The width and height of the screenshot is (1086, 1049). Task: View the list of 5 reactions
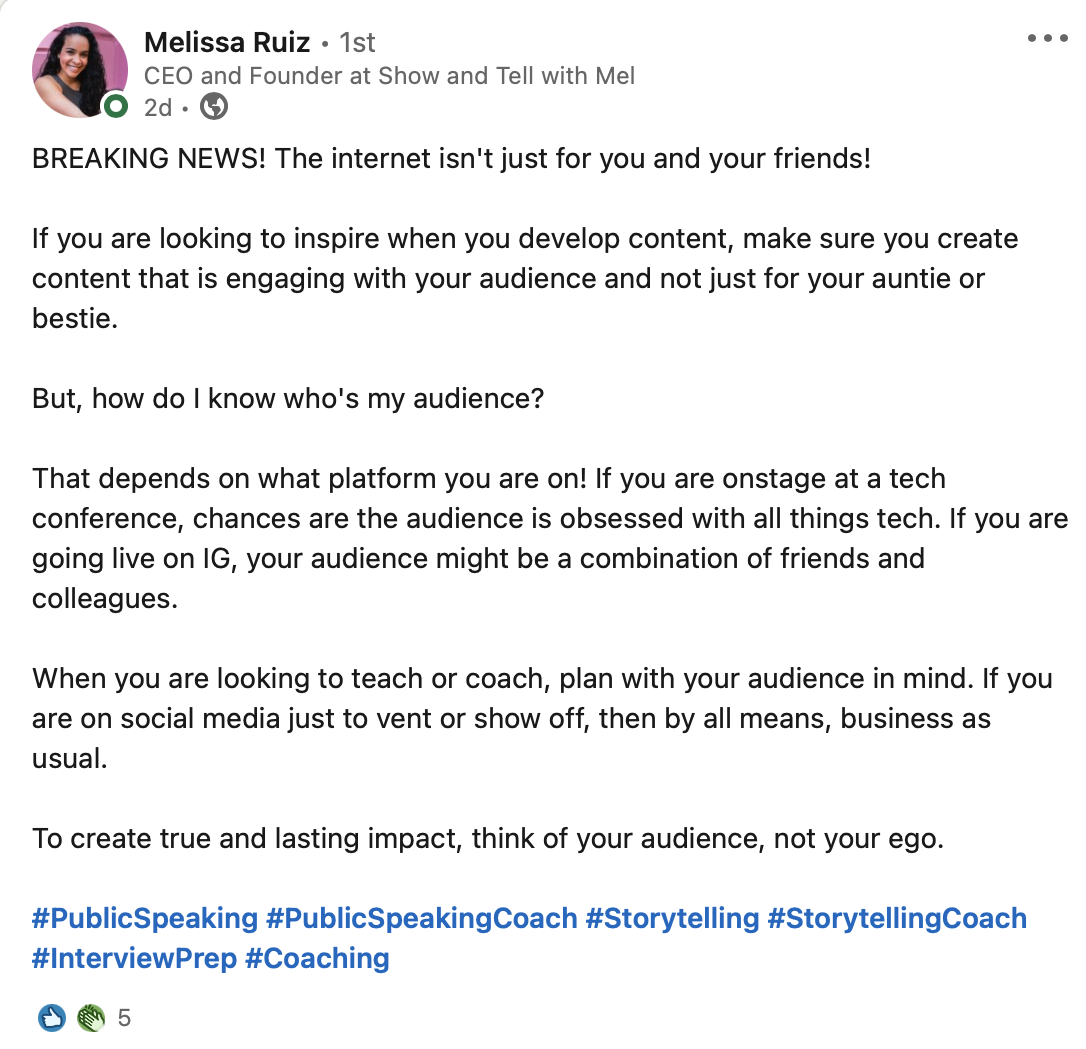(124, 1018)
